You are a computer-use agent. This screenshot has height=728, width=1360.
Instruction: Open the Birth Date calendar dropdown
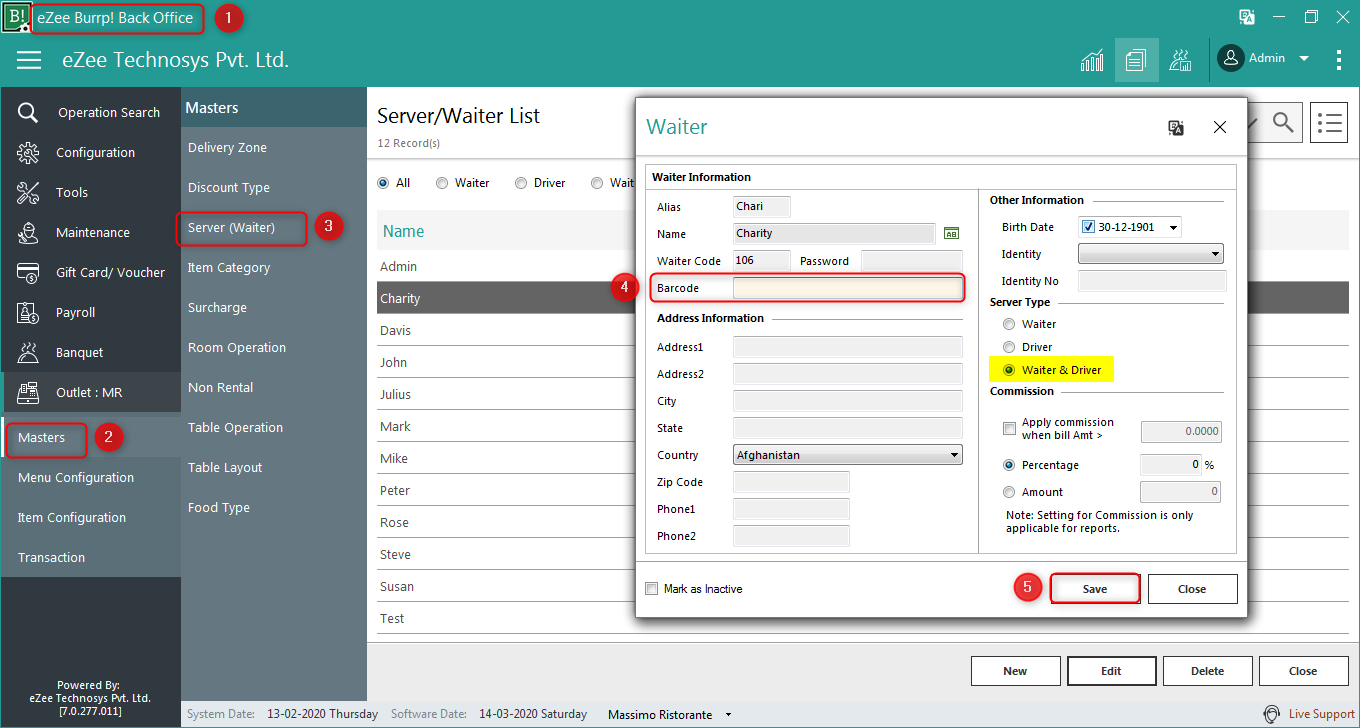point(1172,227)
